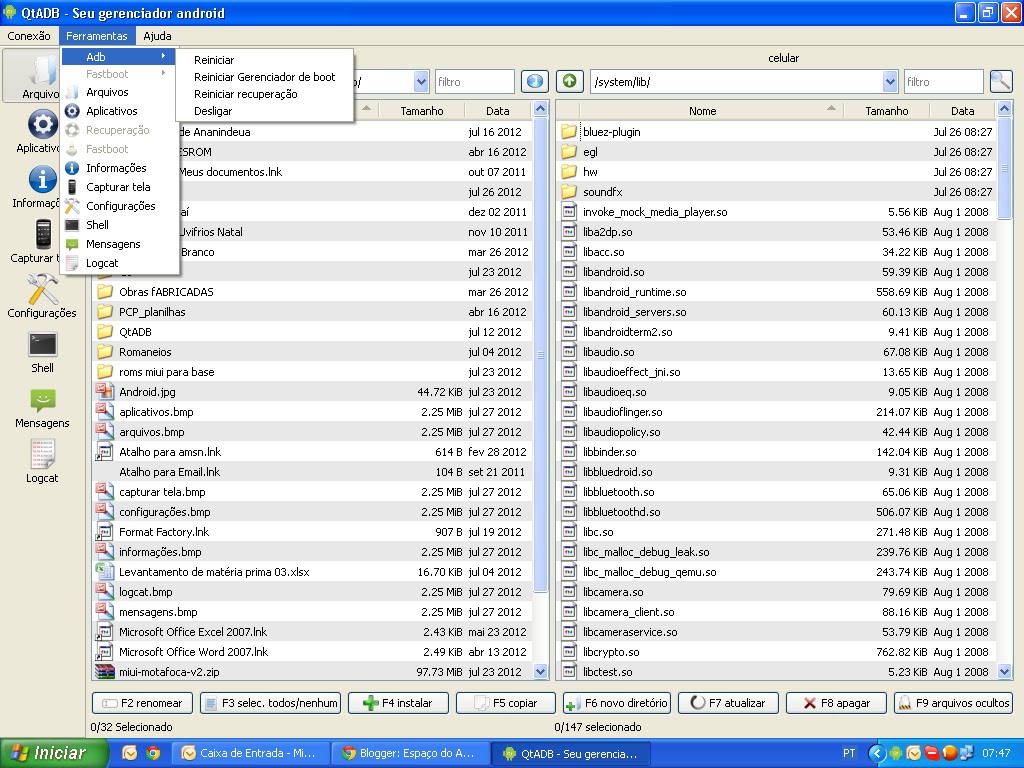Screen dimensions: 1024x768
Task: Sort phone files by Data column
Action: pos(962,111)
